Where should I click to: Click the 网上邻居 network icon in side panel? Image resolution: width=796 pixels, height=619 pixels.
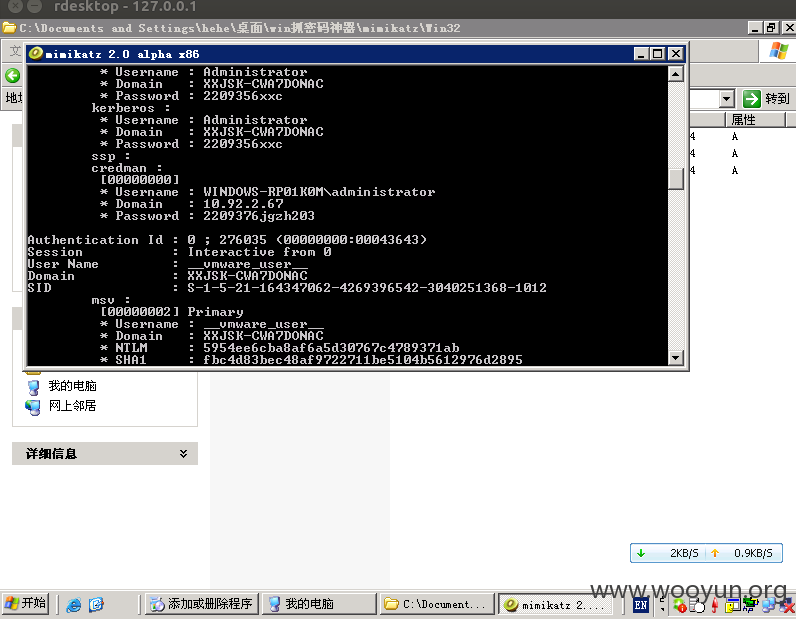pos(34,407)
